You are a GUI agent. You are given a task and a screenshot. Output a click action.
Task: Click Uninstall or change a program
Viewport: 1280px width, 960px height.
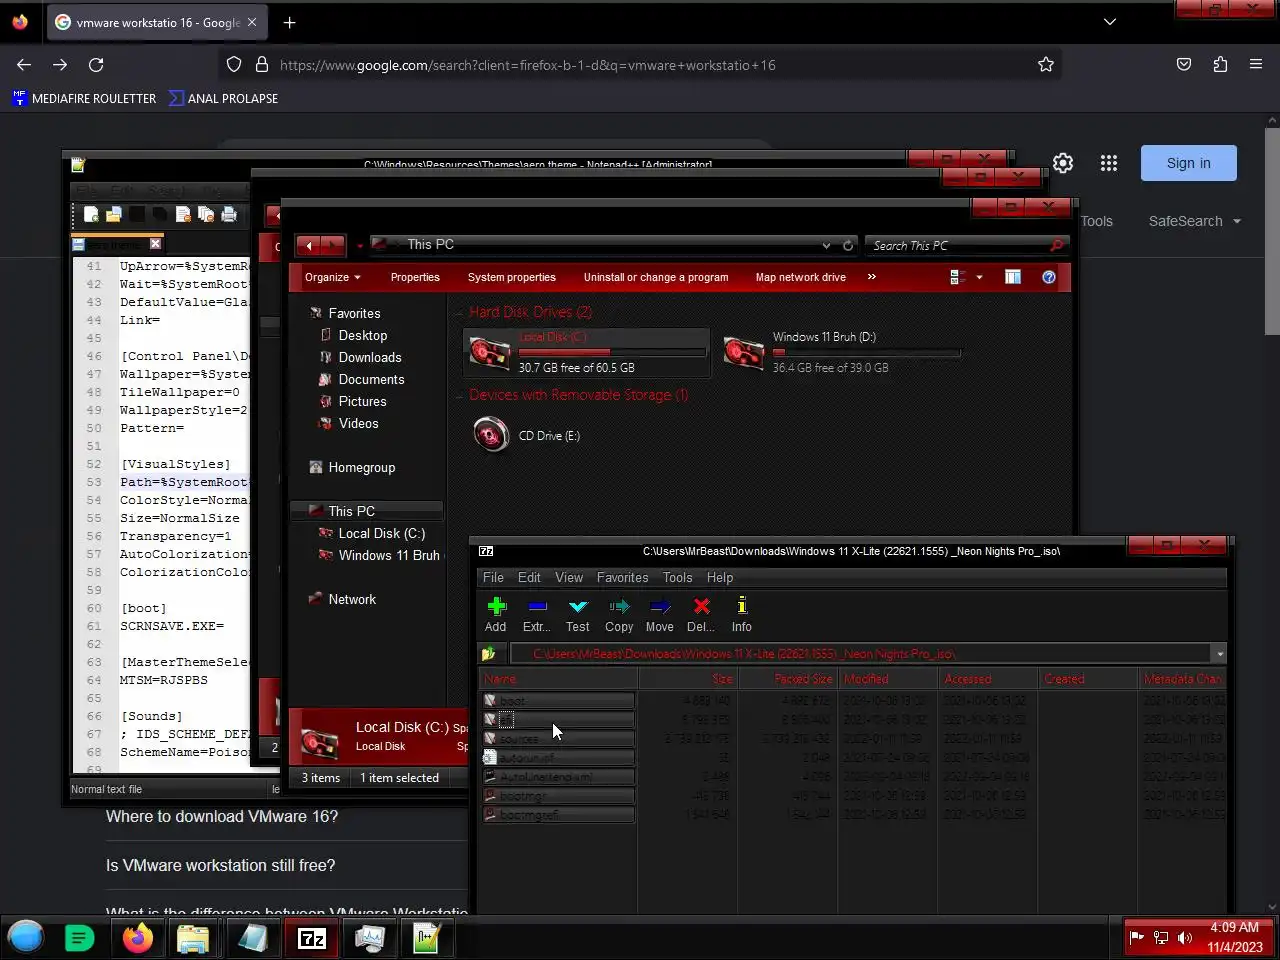point(656,277)
